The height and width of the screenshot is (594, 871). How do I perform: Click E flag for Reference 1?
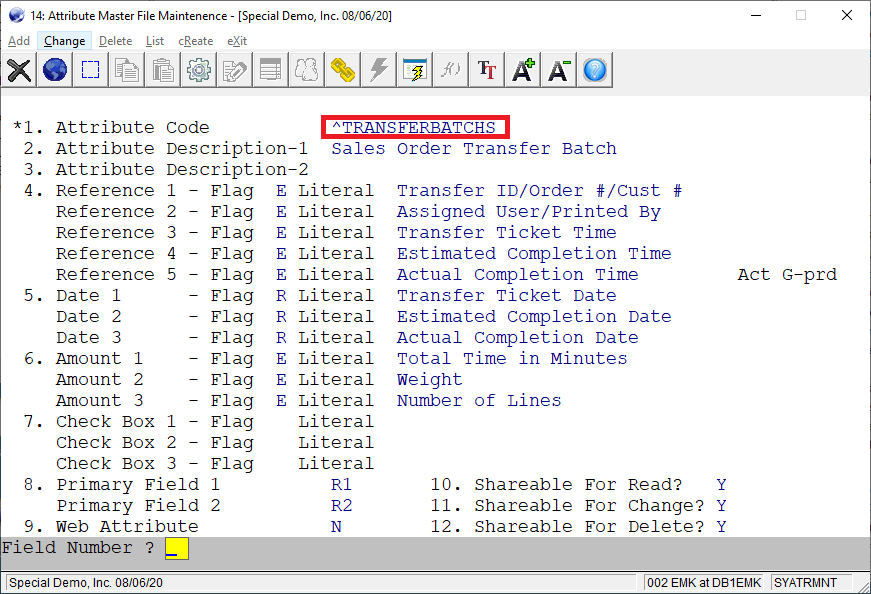[x=281, y=191]
